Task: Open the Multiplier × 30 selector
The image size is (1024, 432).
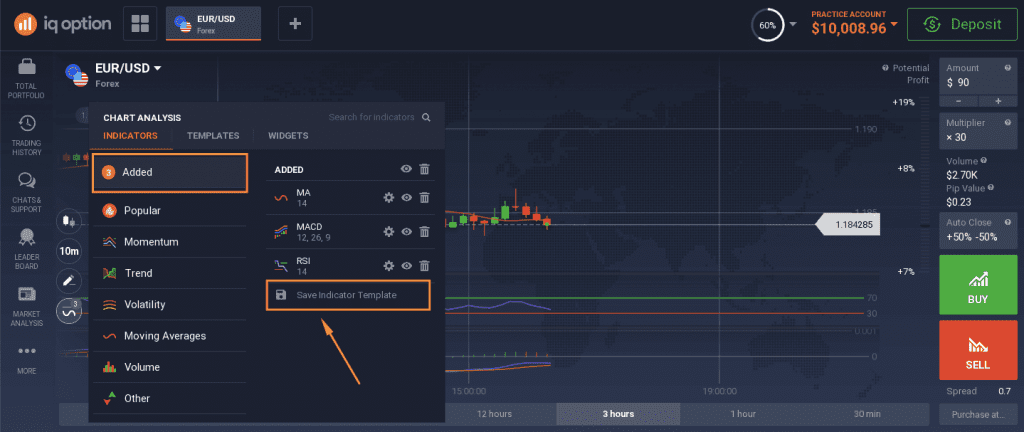Action: (978, 131)
